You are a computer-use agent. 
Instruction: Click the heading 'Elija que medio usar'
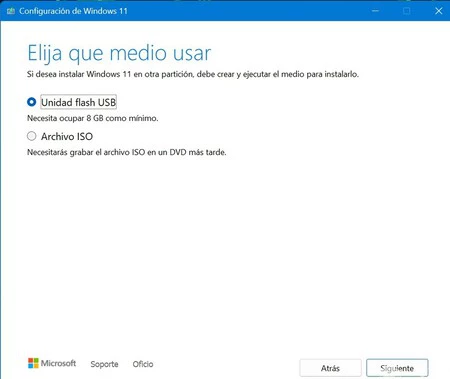119,53
